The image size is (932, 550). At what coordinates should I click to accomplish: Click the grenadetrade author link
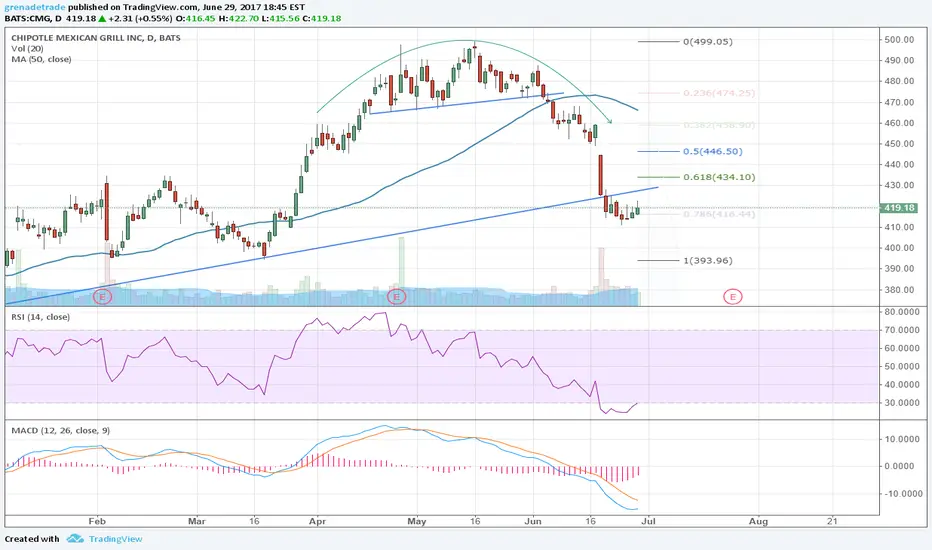coord(35,7)
